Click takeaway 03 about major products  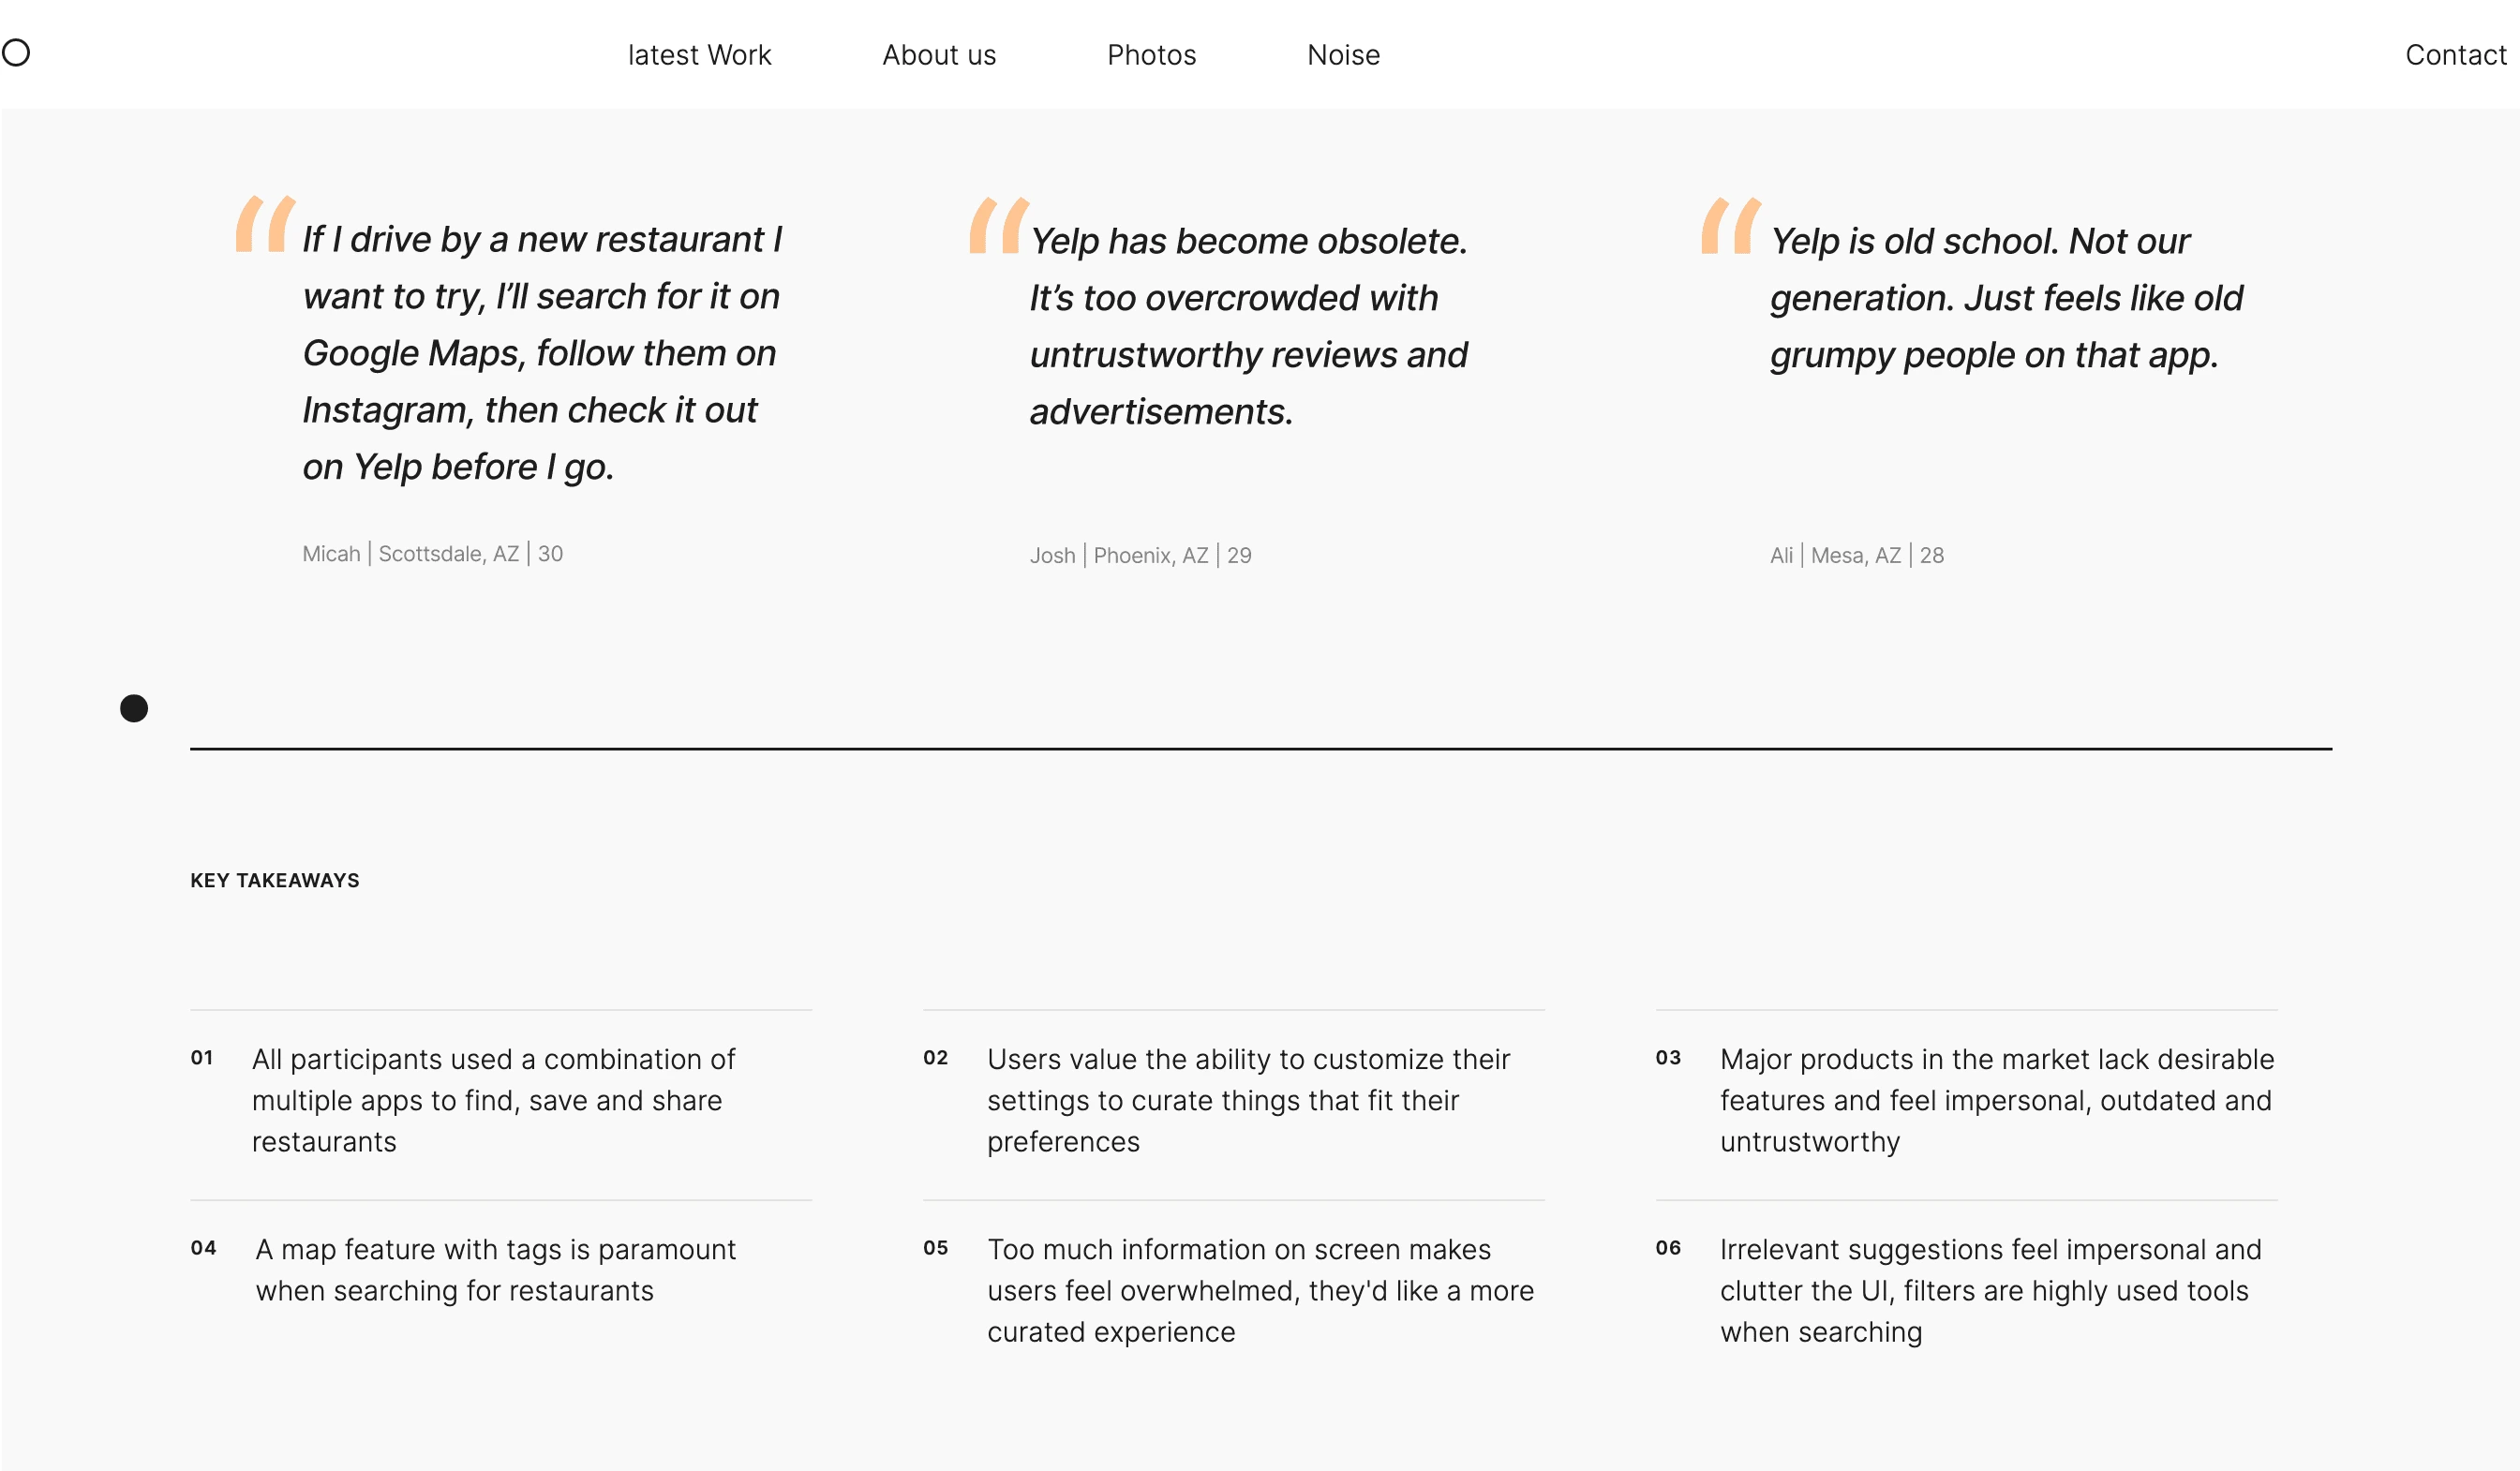coord(1966,1100)
